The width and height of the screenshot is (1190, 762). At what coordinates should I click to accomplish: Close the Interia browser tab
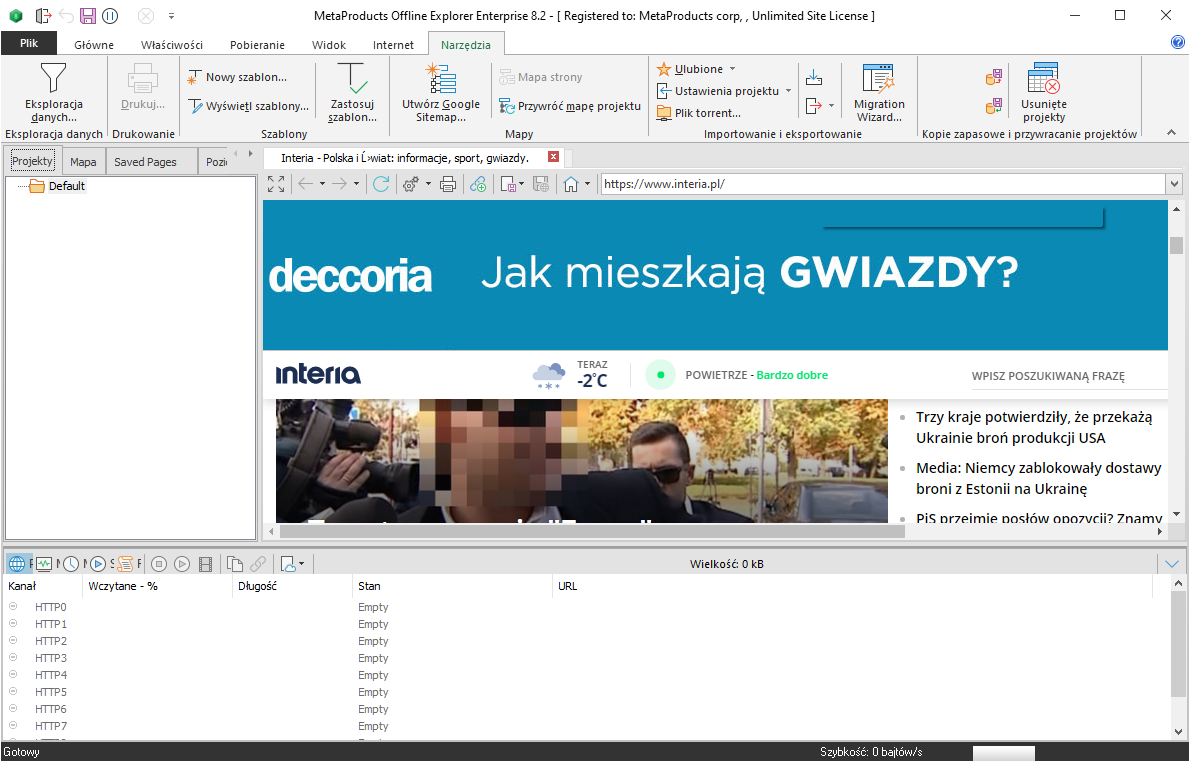point(553,157)
